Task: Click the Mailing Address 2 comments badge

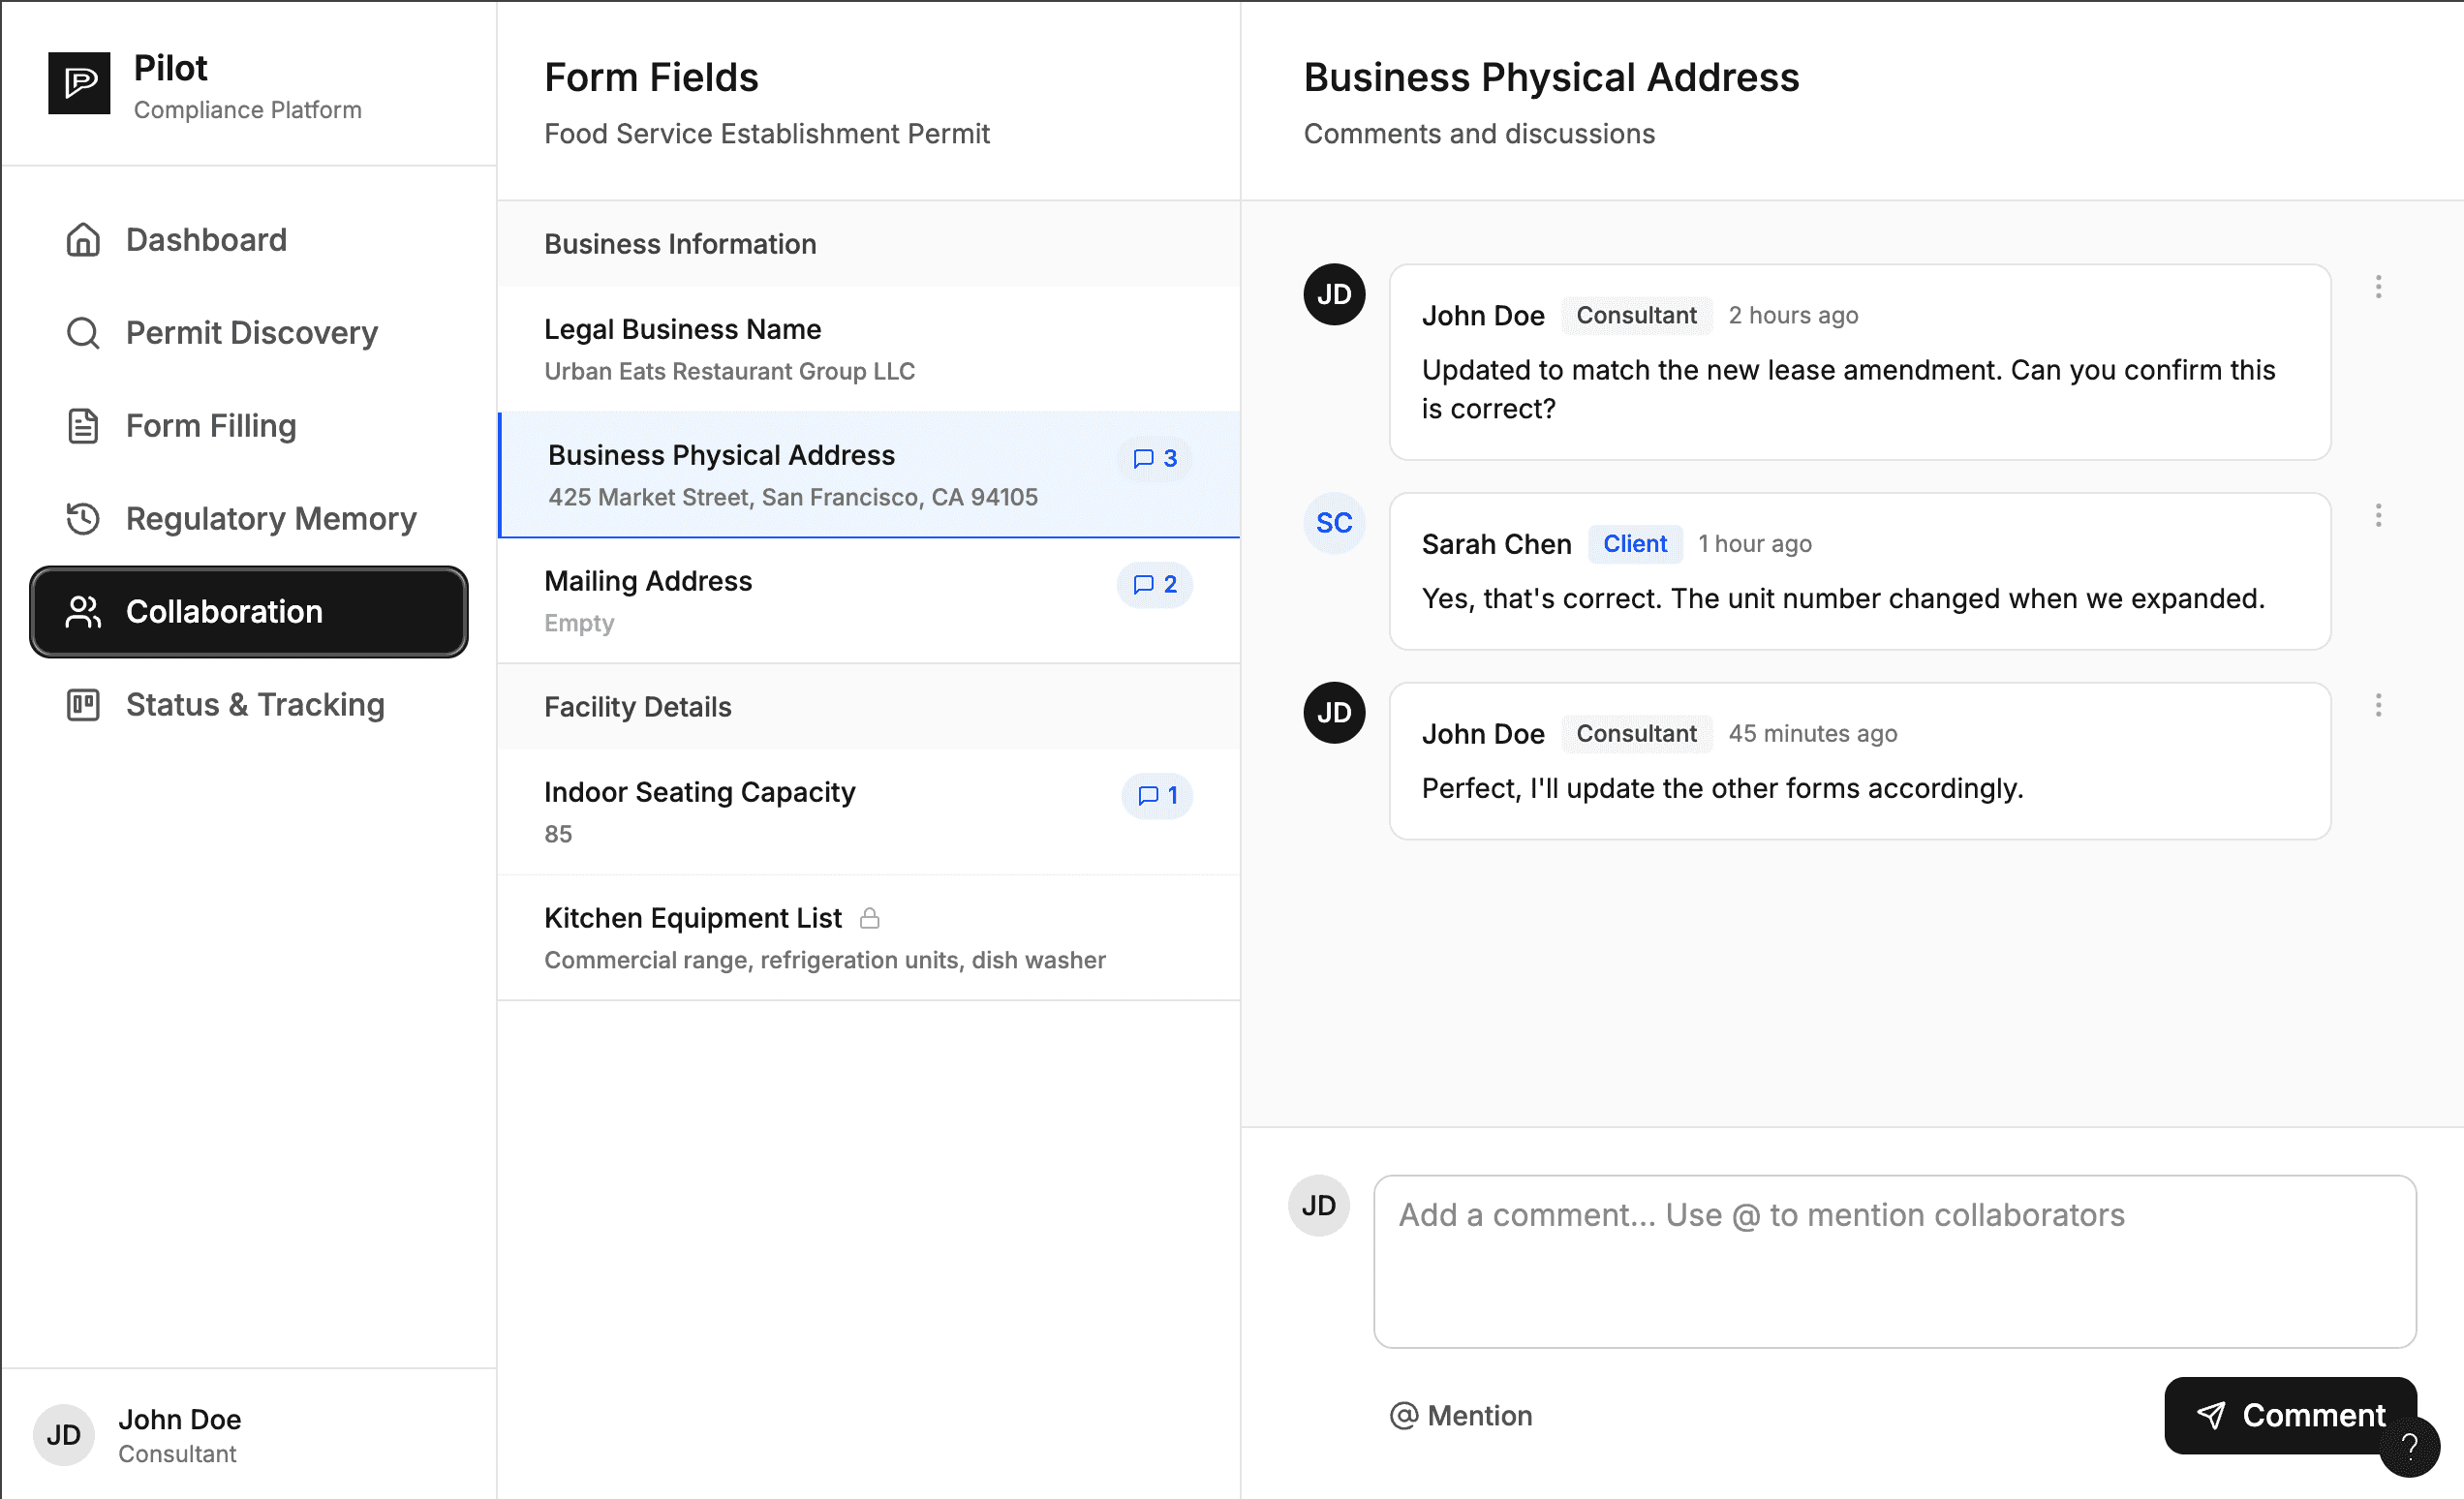Action: click(1155, 585)
